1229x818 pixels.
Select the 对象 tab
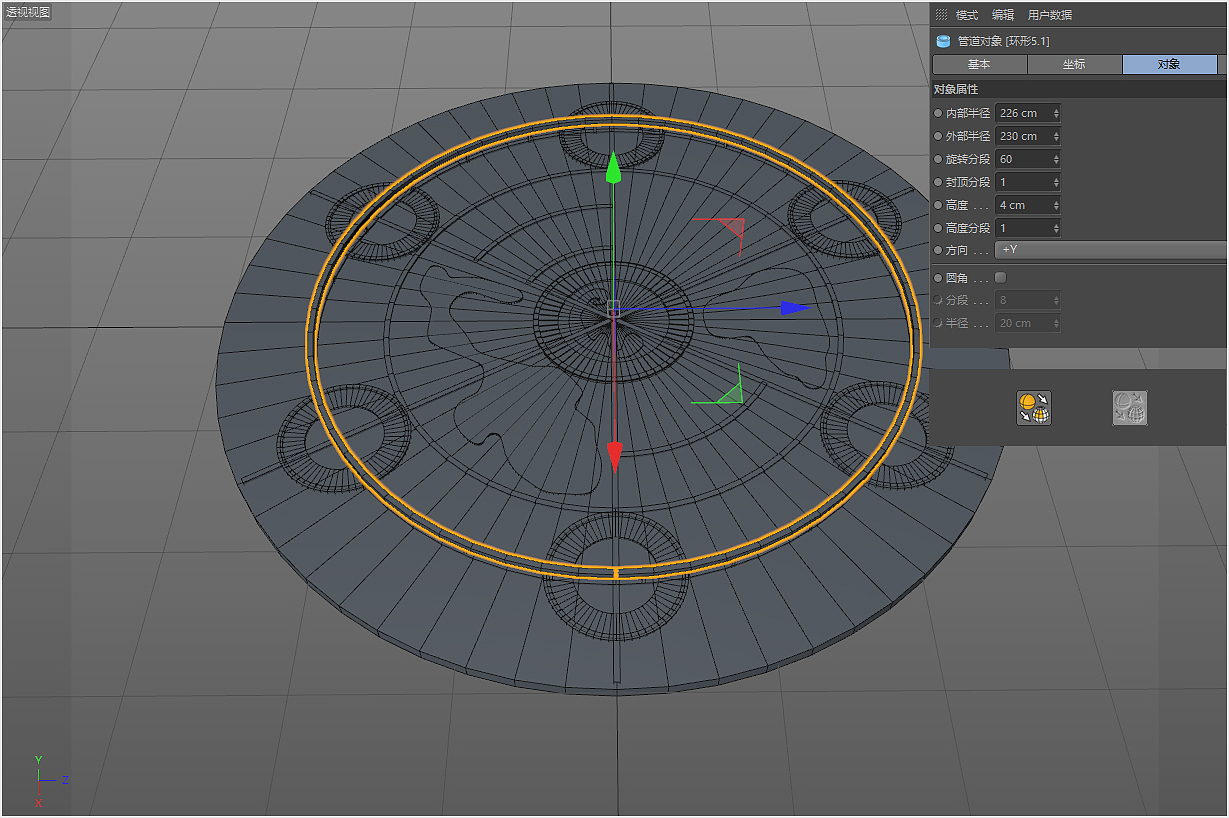pos(1169,64)
